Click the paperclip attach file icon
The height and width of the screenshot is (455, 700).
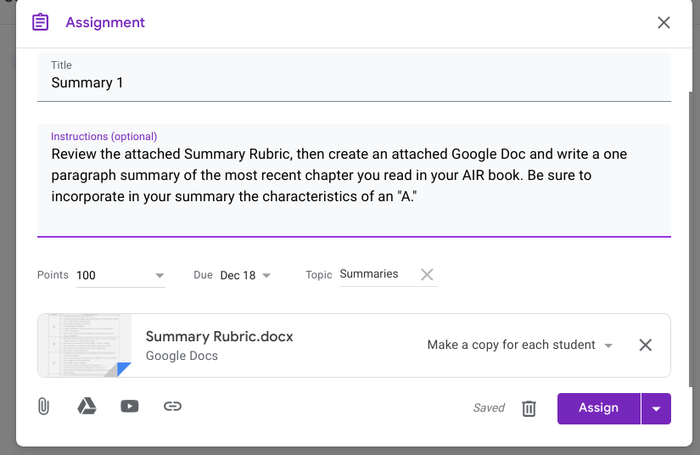tap(44, 407)
